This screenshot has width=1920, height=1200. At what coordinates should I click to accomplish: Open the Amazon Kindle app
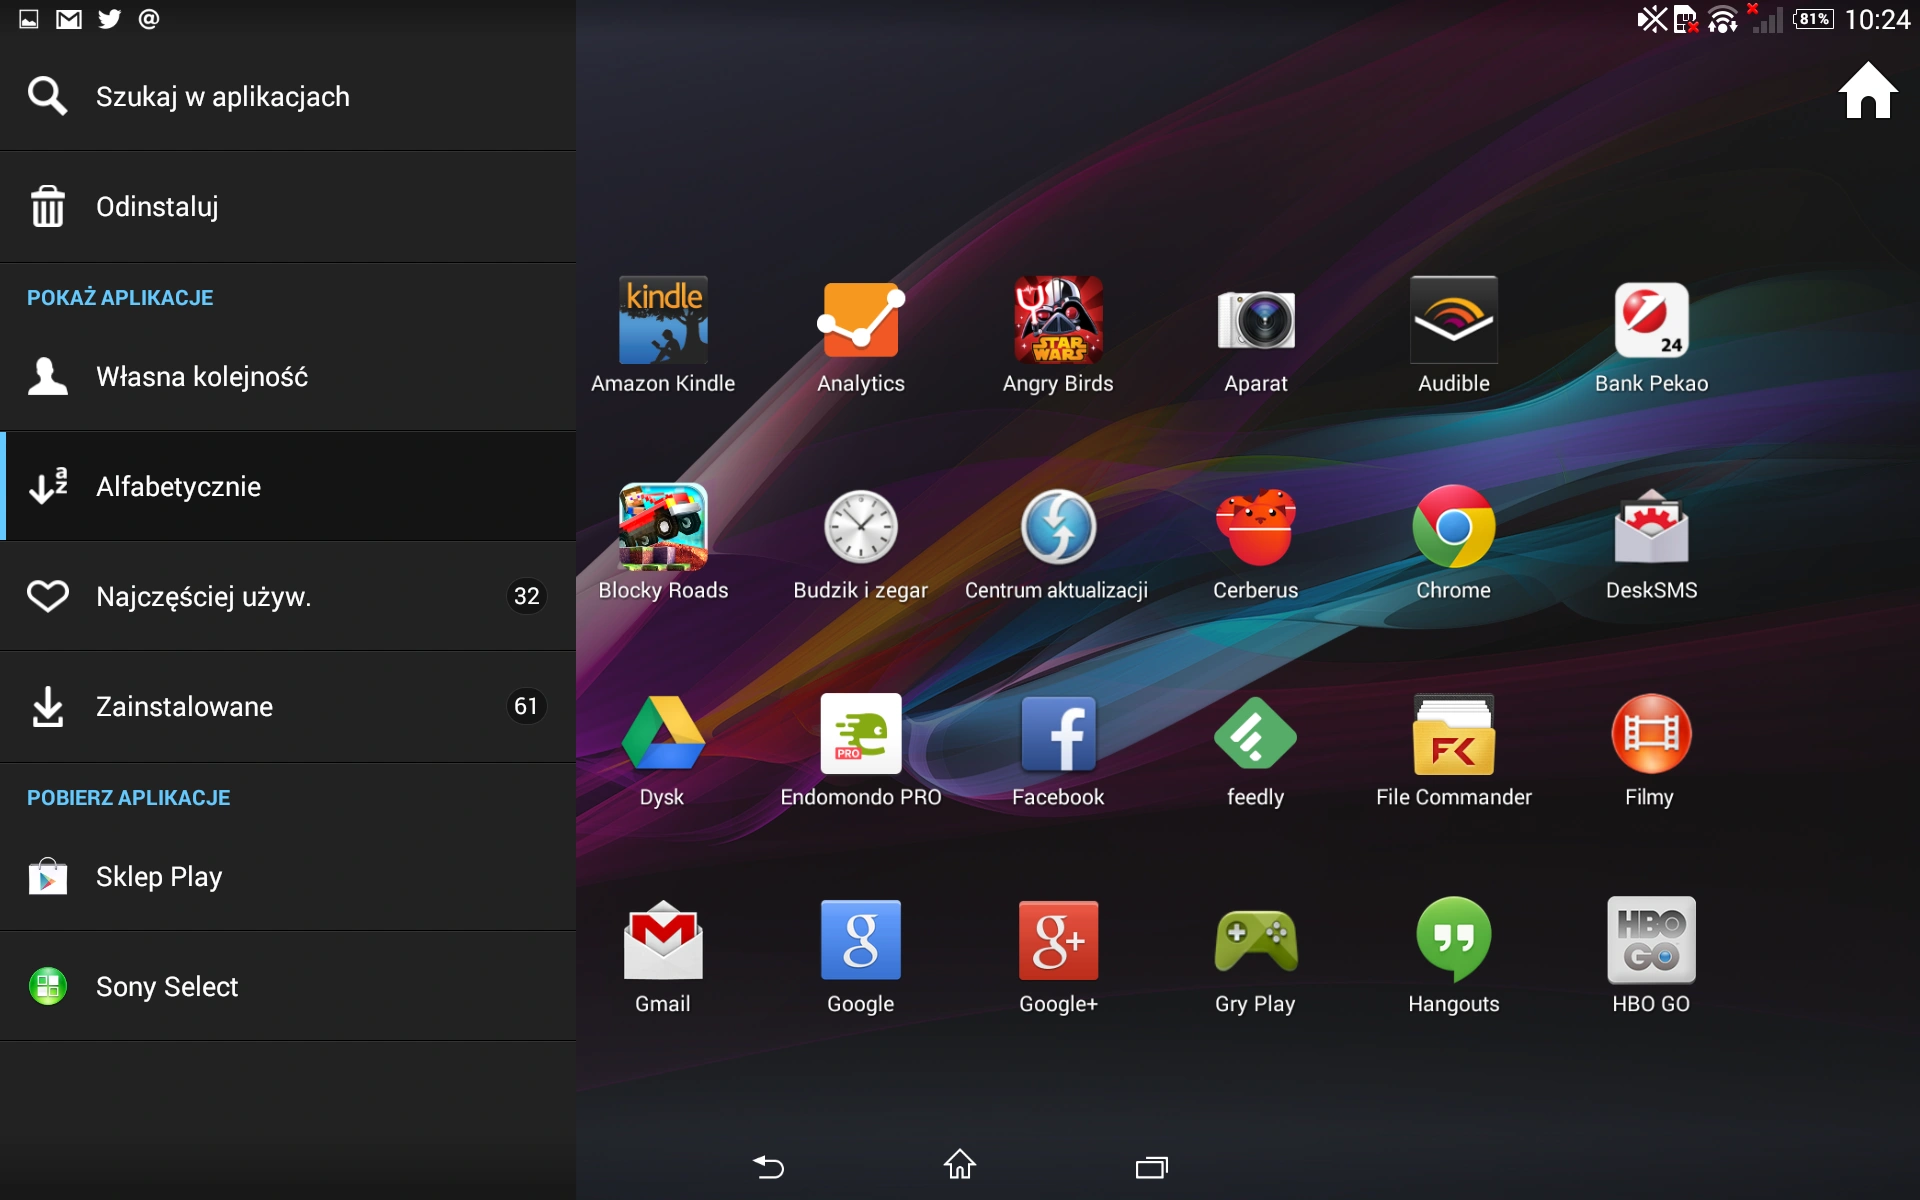point(663,335)
